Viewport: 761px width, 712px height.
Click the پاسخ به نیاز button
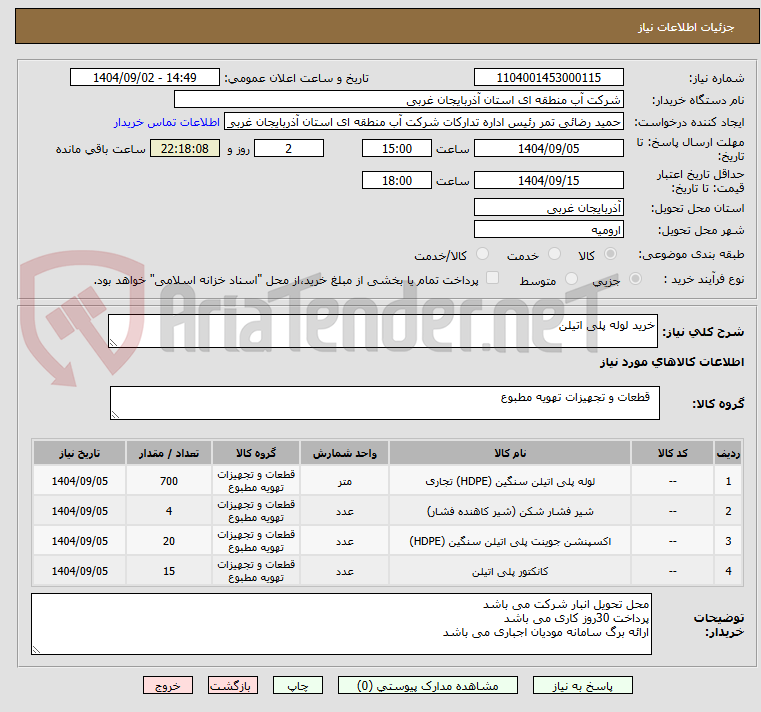coord(582,685)
